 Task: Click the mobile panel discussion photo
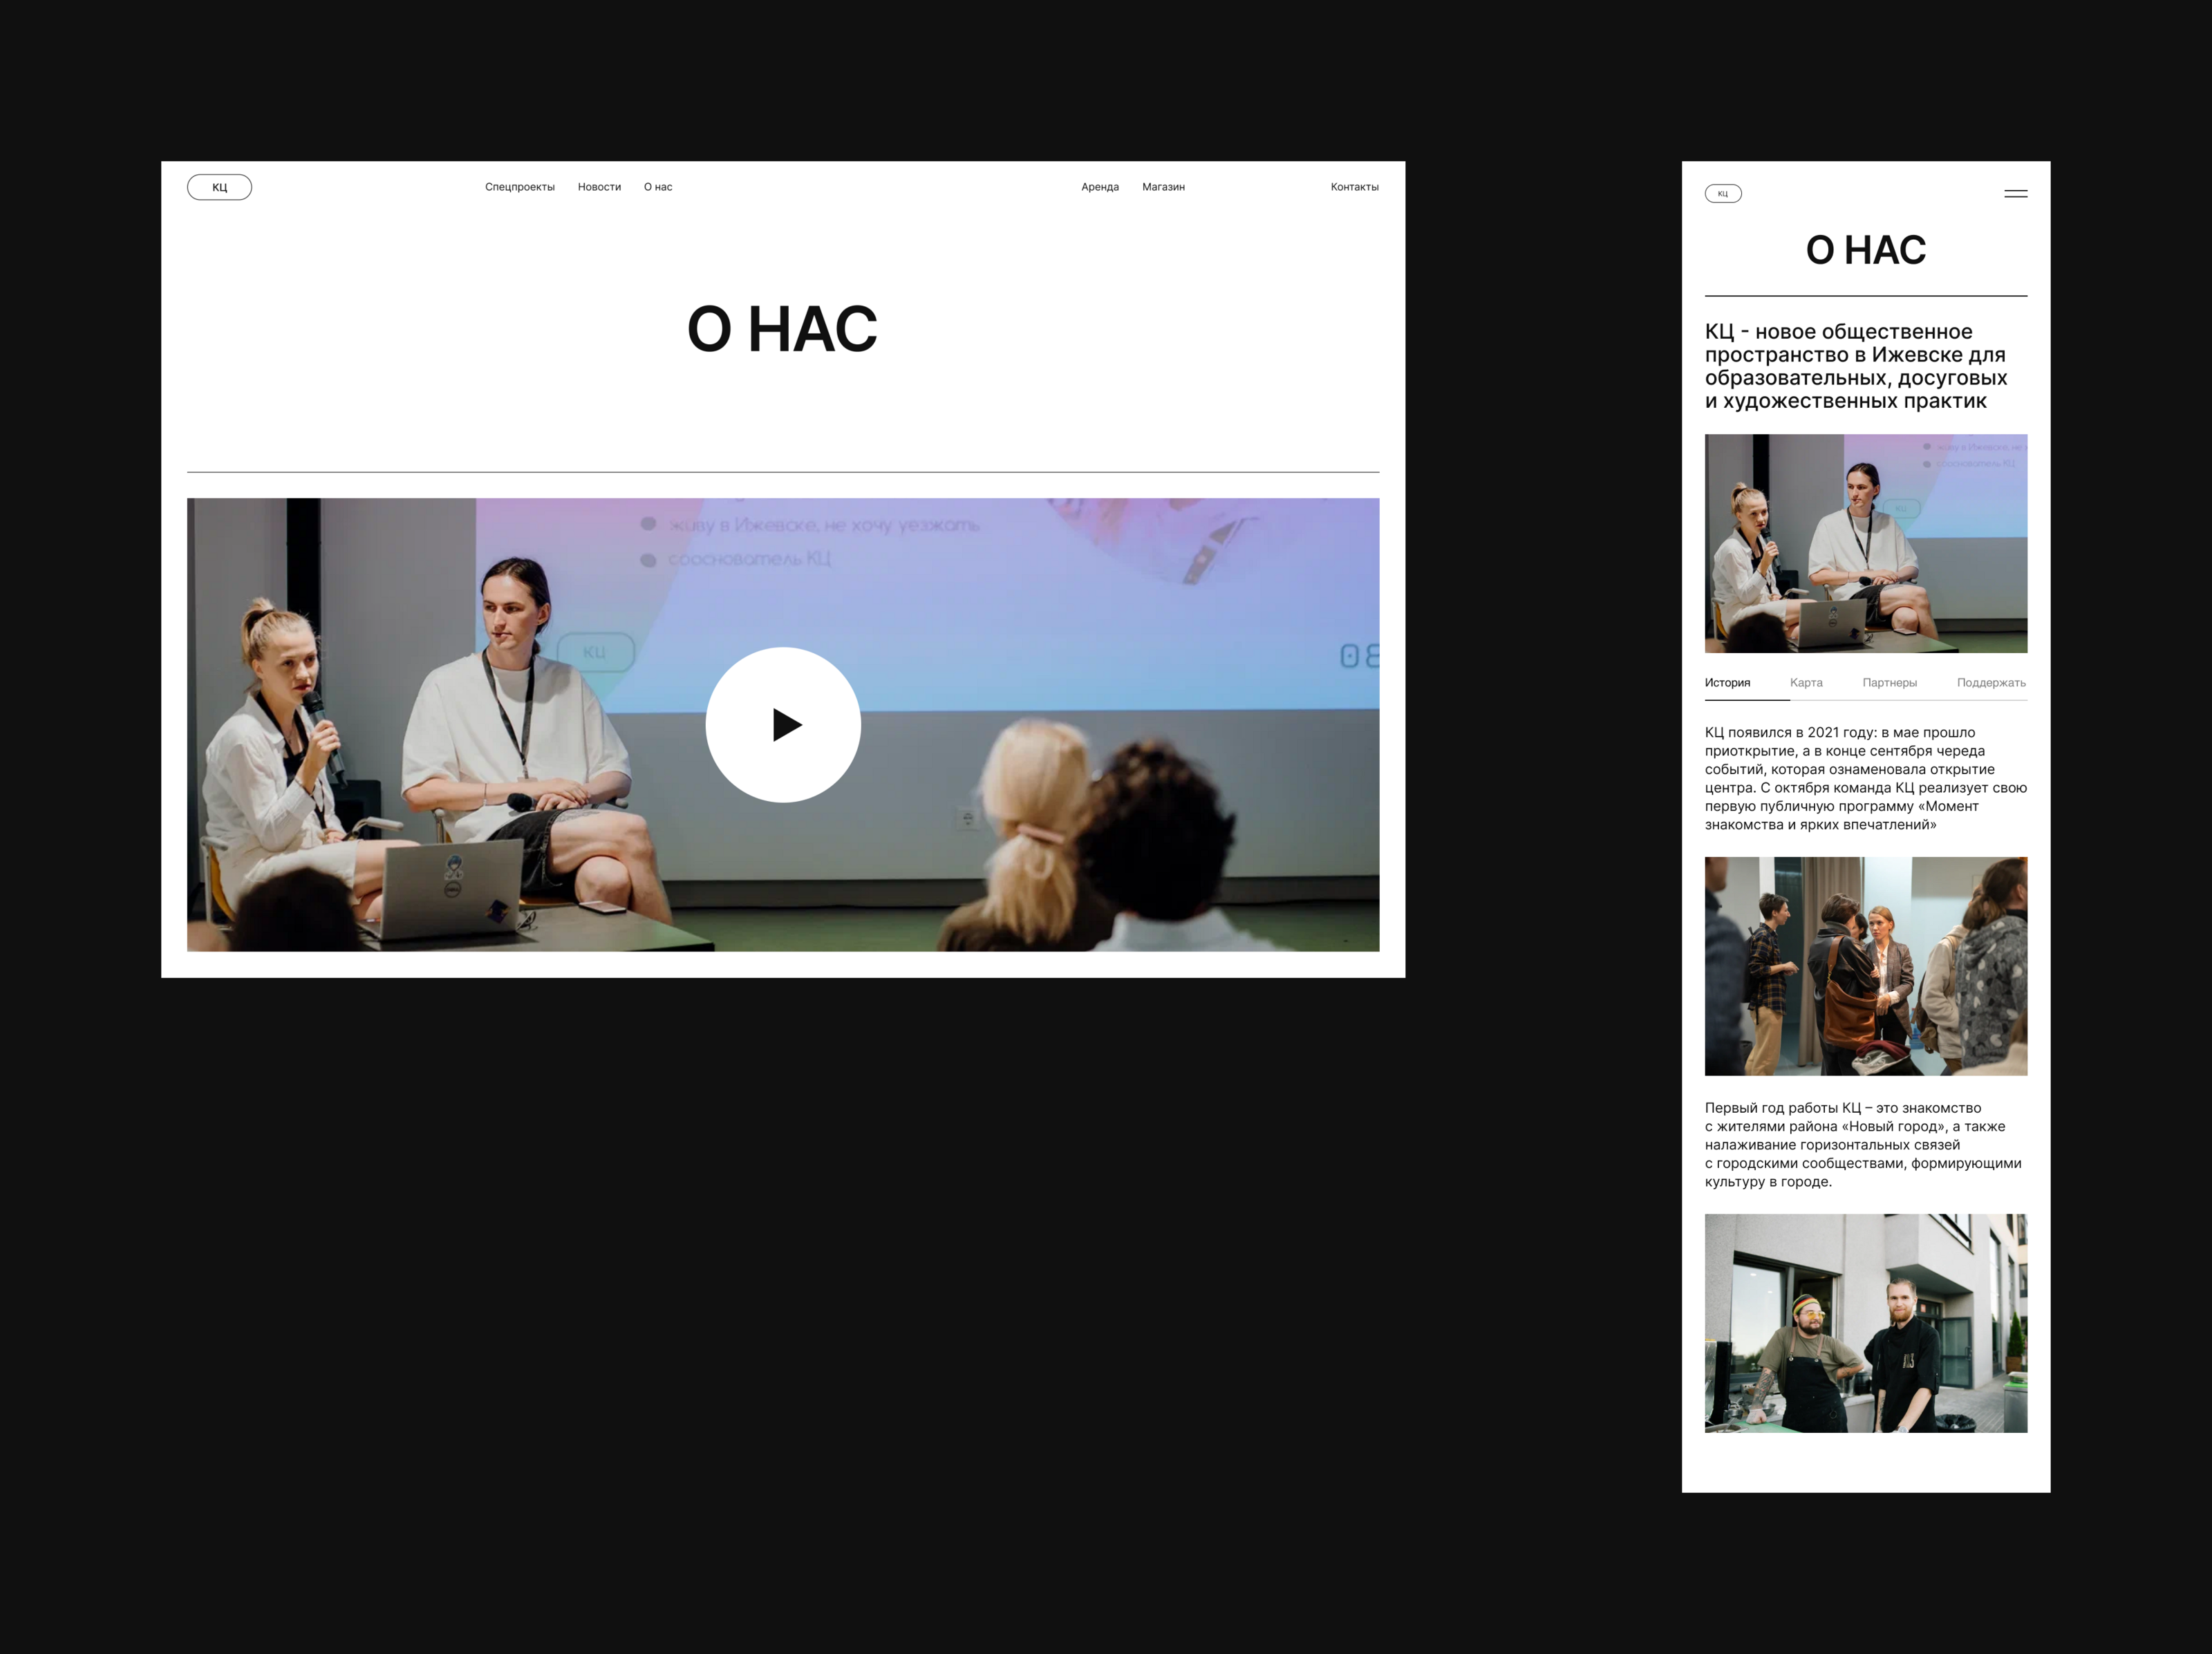pos(1865,543)
